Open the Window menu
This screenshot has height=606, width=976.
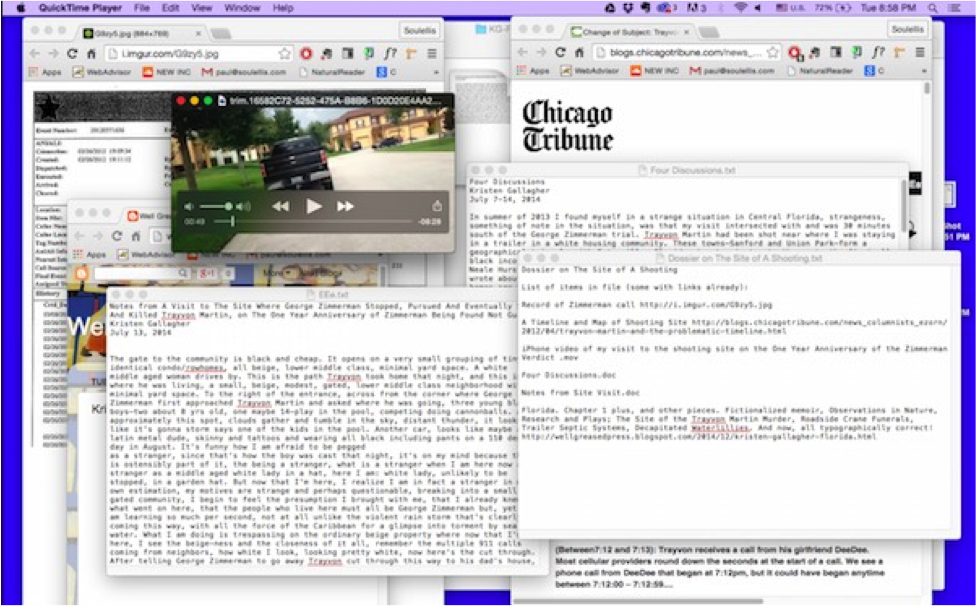pyautogui.click(x=242, y=8)
